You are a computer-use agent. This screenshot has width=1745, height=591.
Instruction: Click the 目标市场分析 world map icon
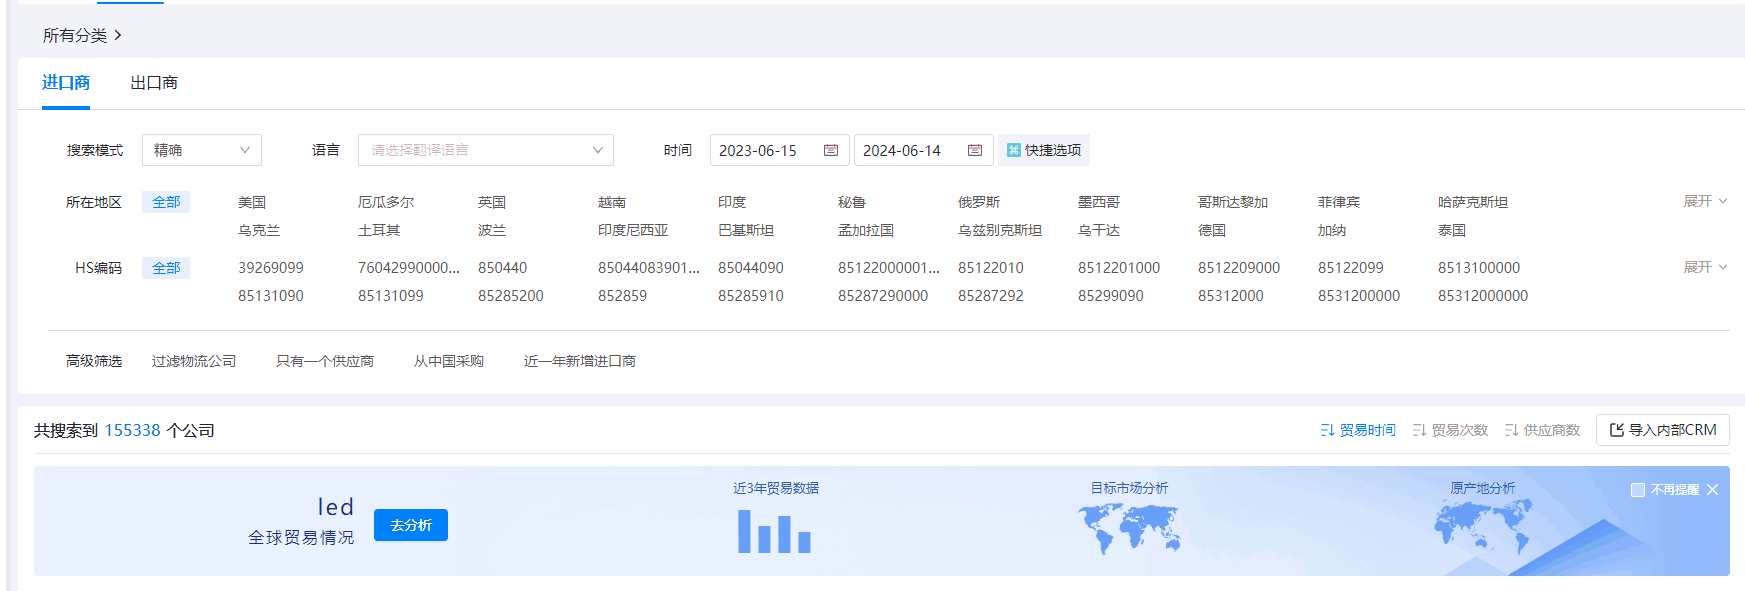tap(1129, 528)
